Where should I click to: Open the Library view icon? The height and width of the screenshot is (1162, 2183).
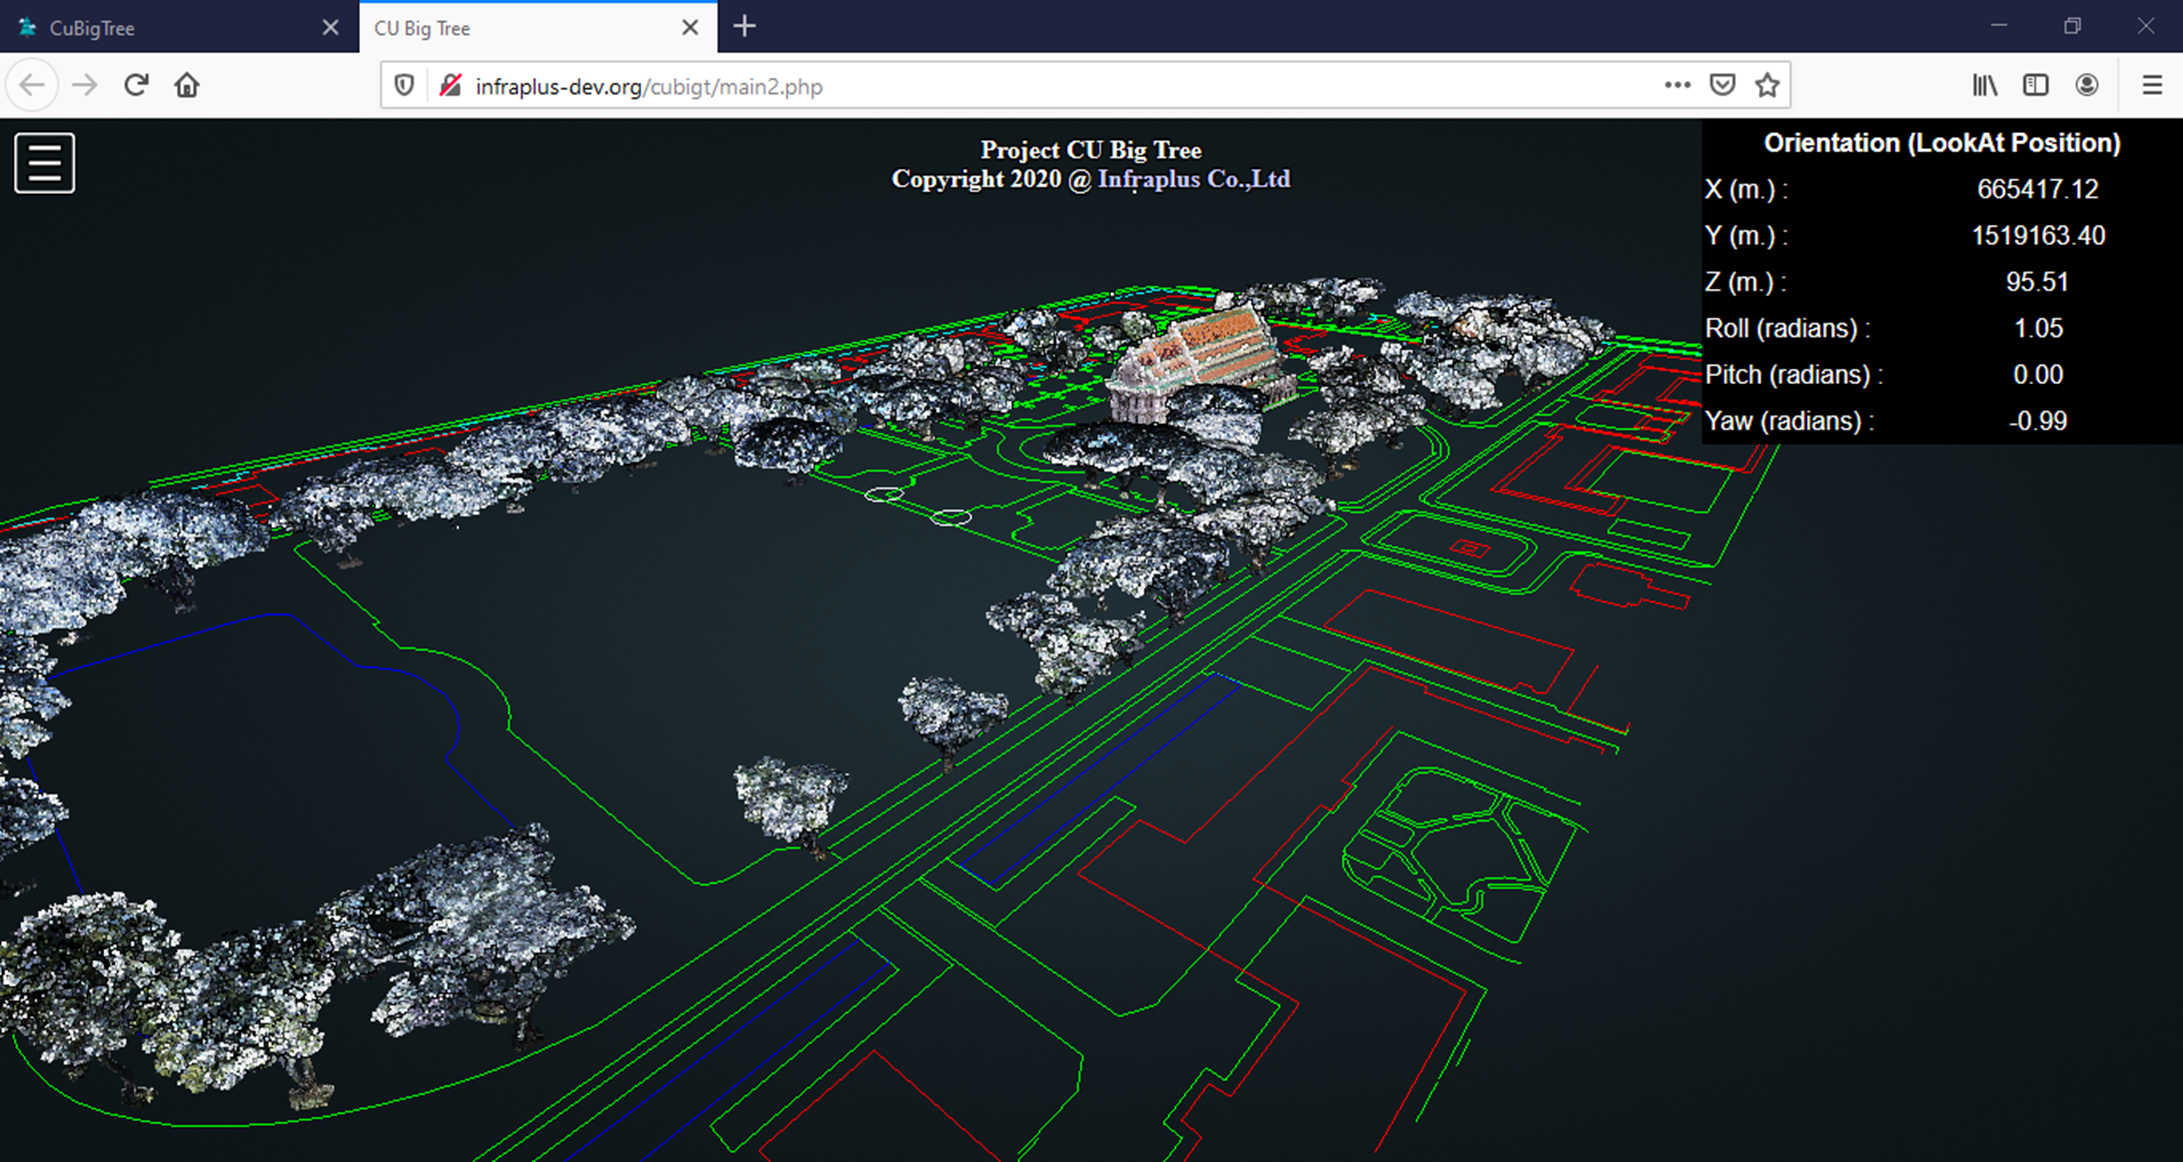point(1984,86)
